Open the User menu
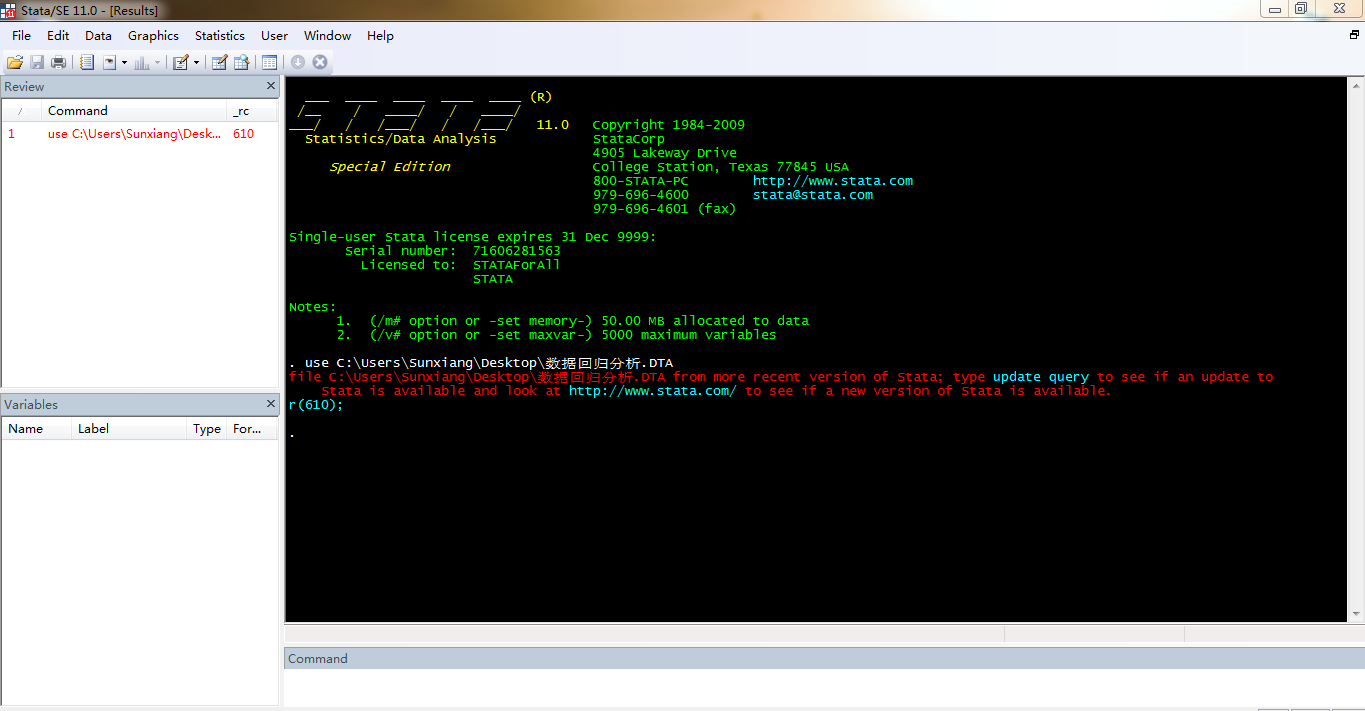The image size is (1365, 711). tap(274, 35)
